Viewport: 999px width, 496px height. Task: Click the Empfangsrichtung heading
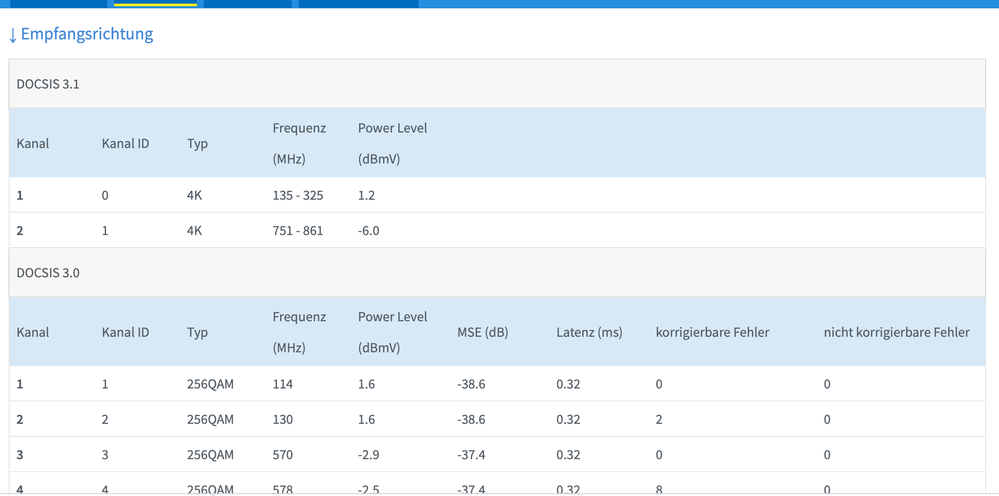click(80, 34)
